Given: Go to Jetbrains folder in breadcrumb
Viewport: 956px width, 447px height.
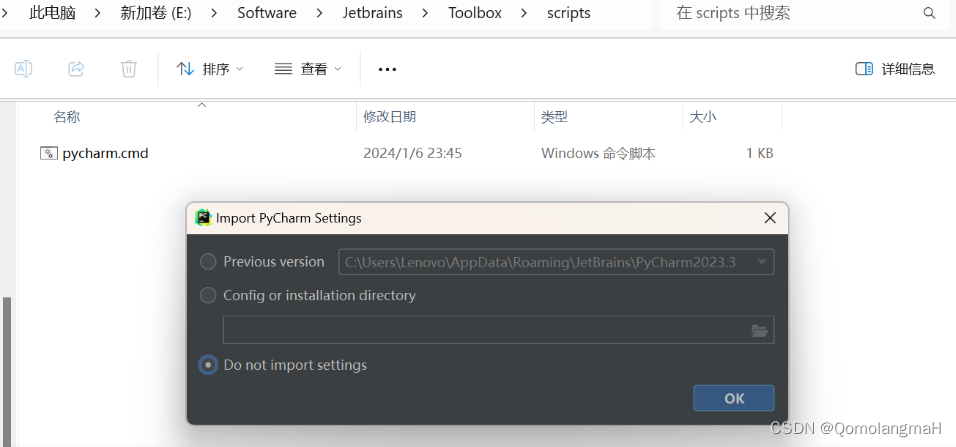Looking at the screenshot, I should click(373, 13).
